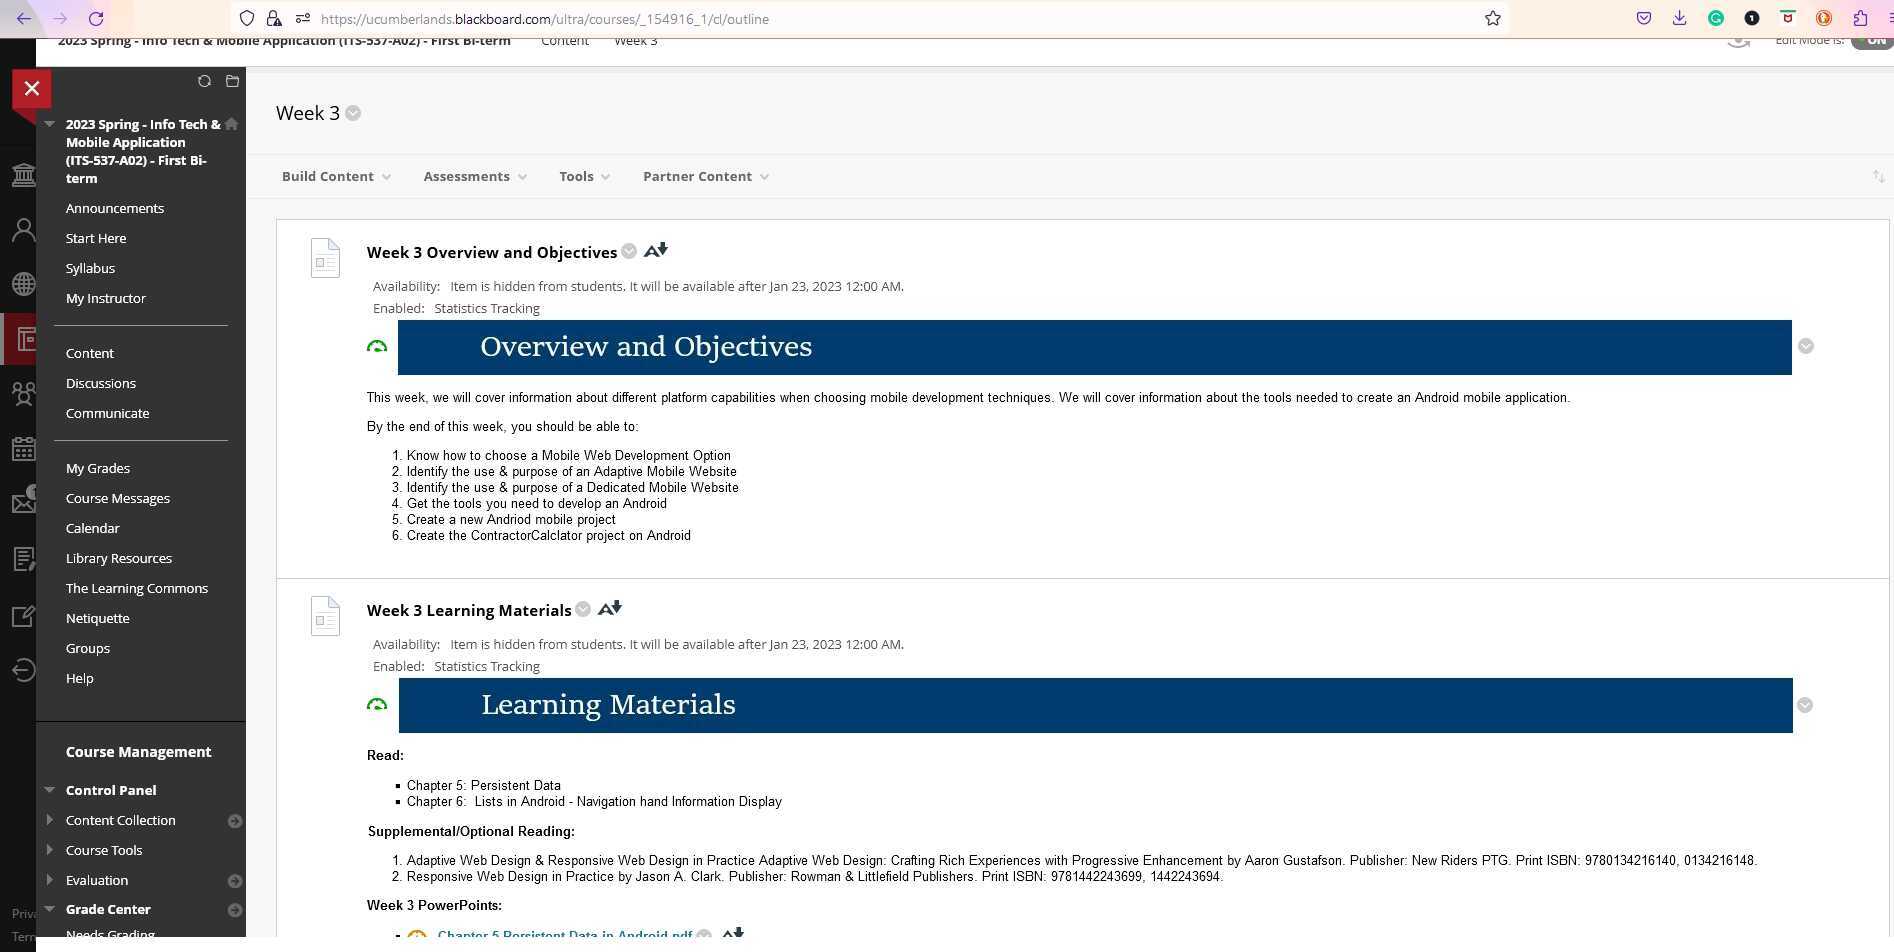This screenshot has width=1894, height=952.
Task: Open folder view of course menu
Action: click(x=233, y=81)
